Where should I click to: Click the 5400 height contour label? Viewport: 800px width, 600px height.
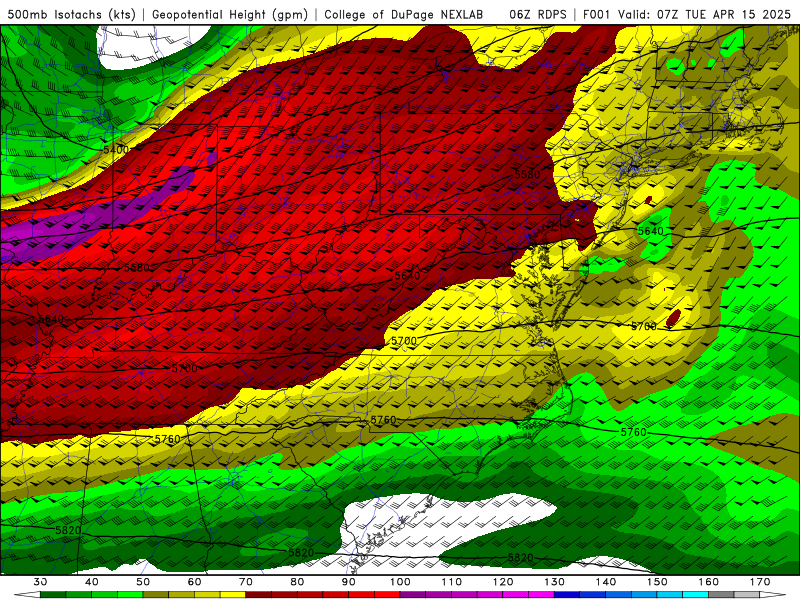(x=116, y=150)
